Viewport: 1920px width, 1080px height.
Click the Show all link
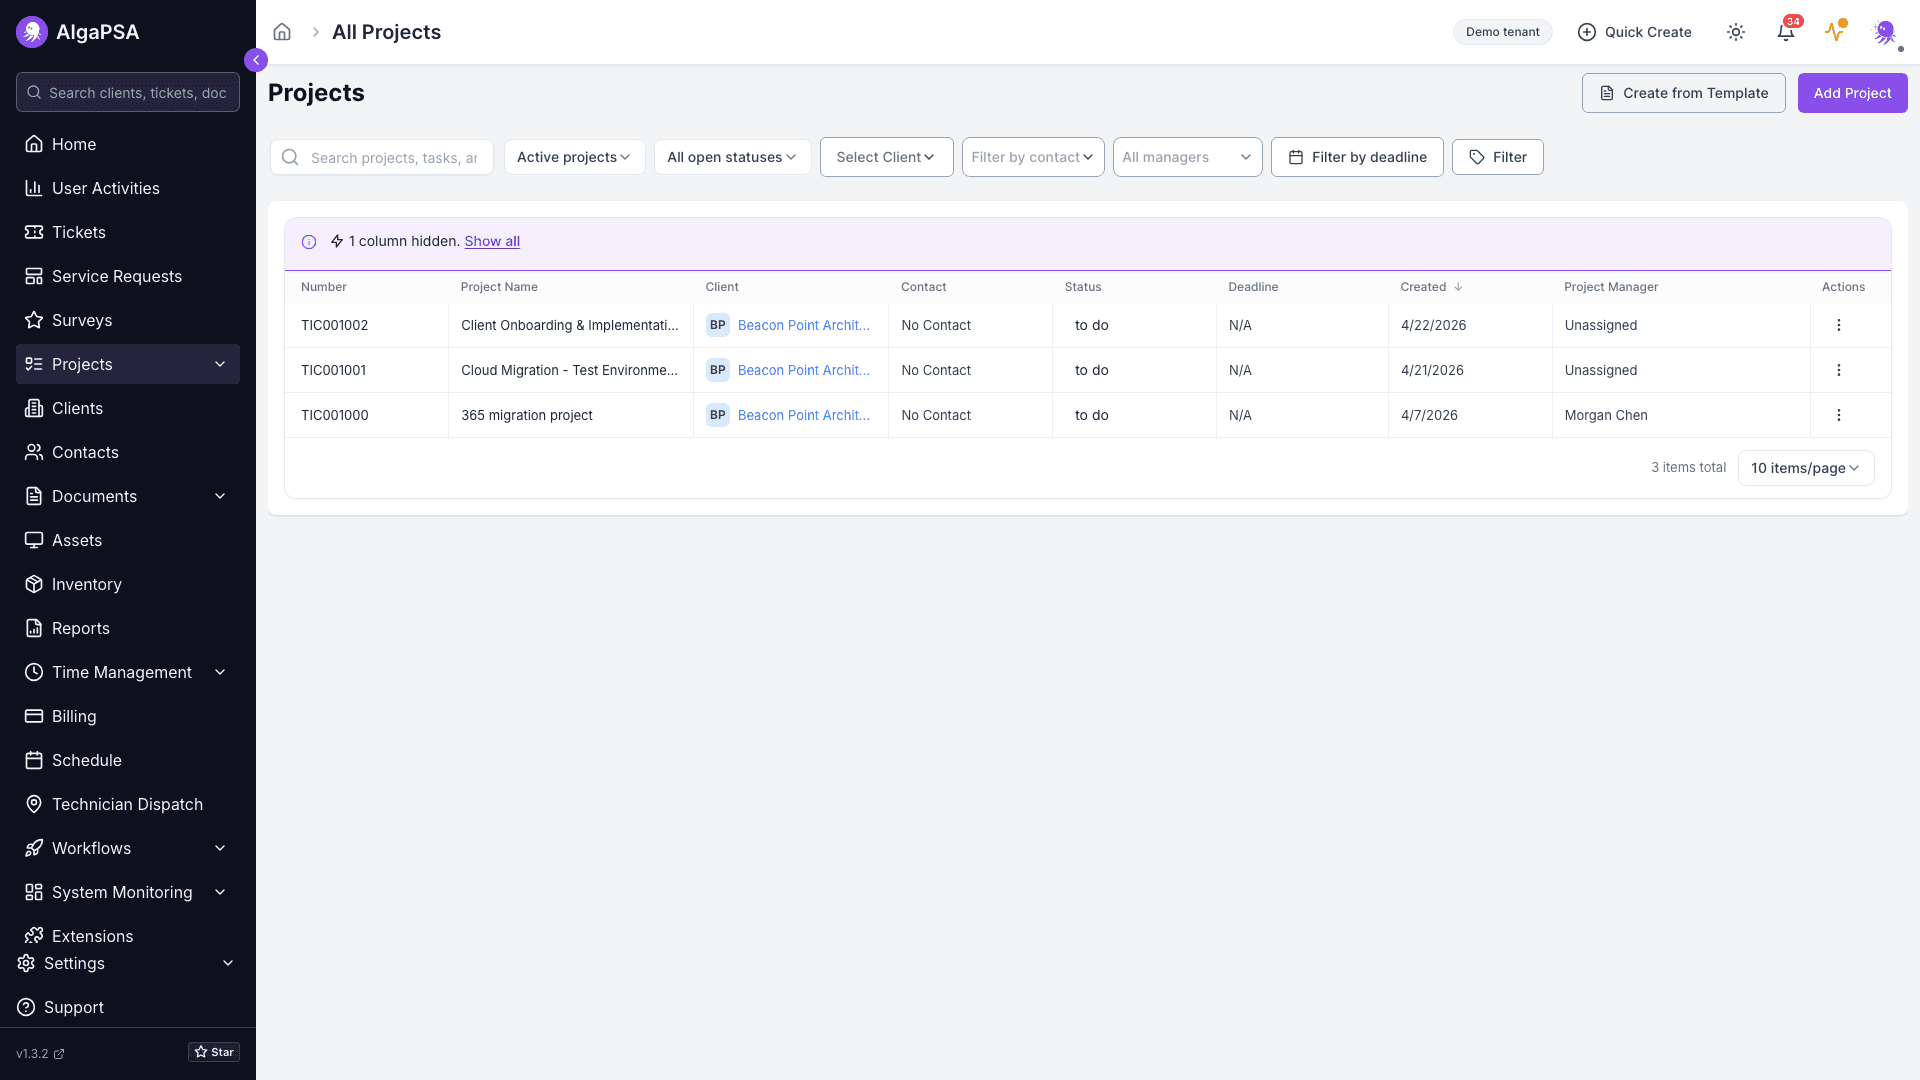492,241
